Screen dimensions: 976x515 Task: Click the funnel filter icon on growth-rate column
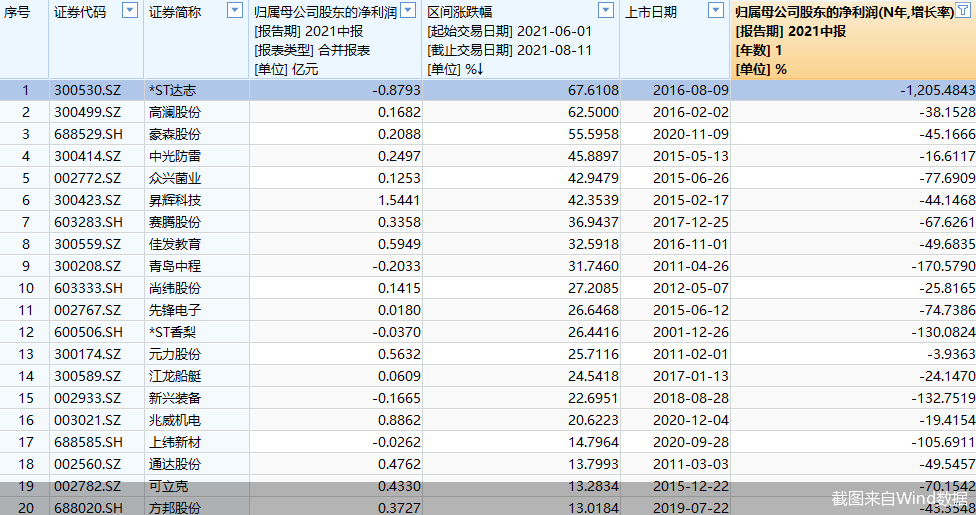pos(963,10)
